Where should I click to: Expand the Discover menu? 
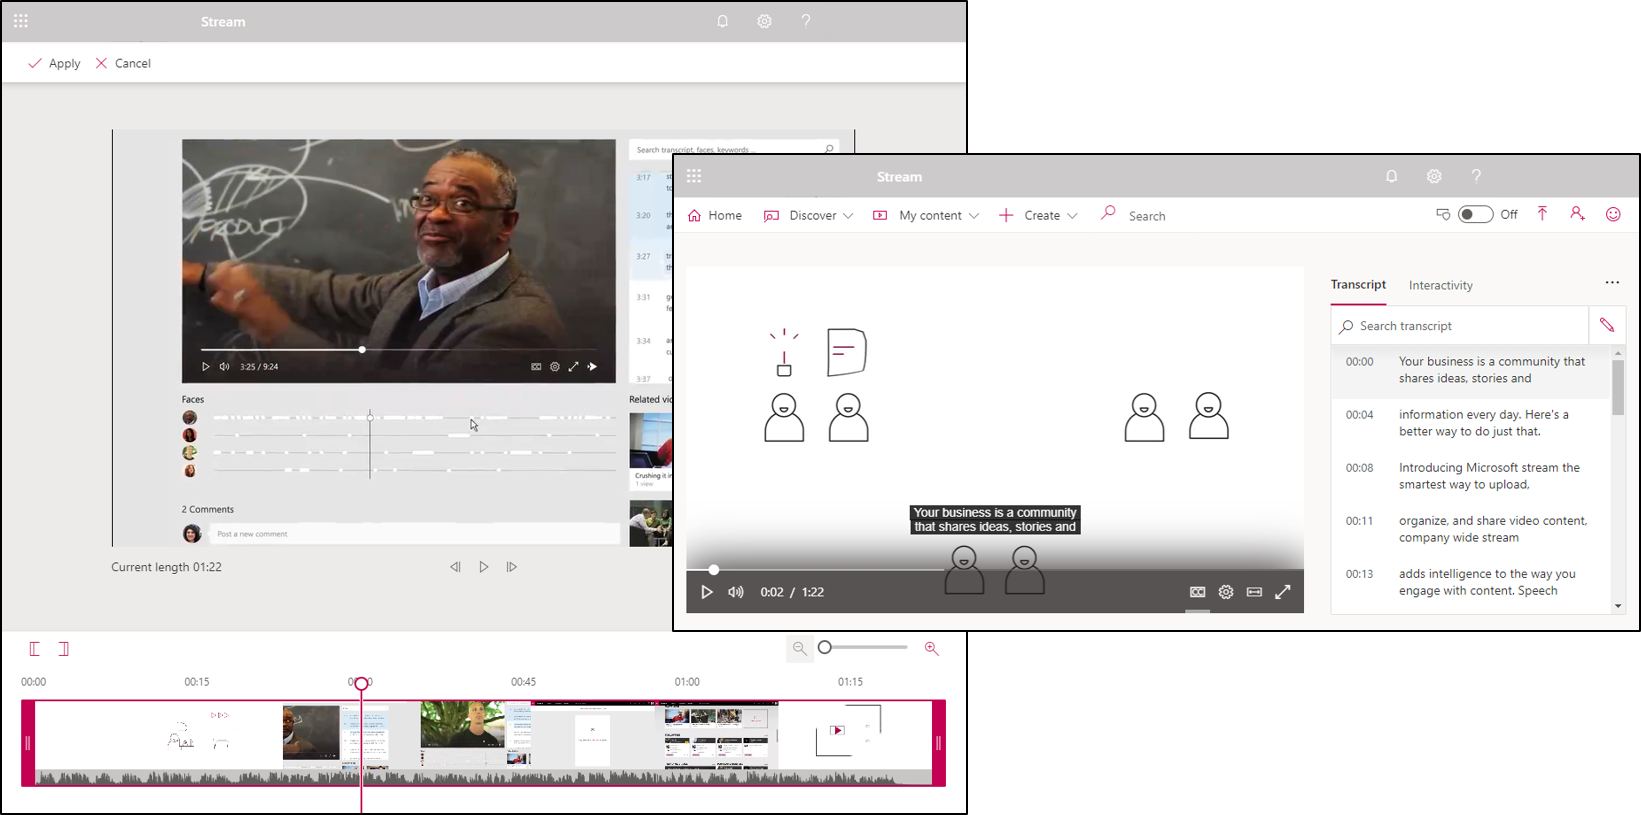[808, 215]
